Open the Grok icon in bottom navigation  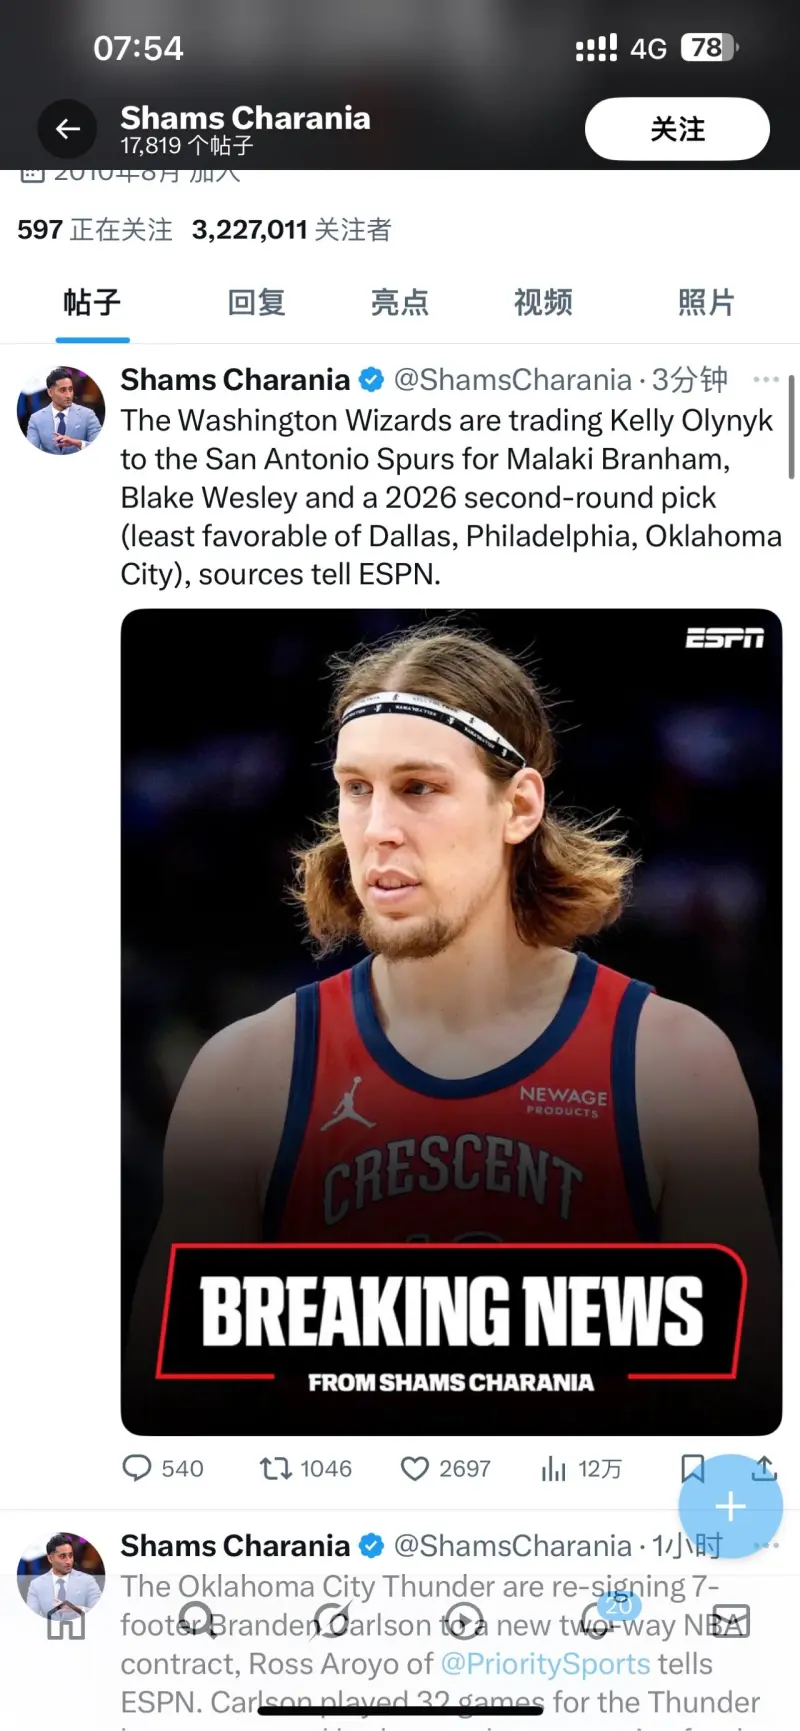click(331, 1621)
